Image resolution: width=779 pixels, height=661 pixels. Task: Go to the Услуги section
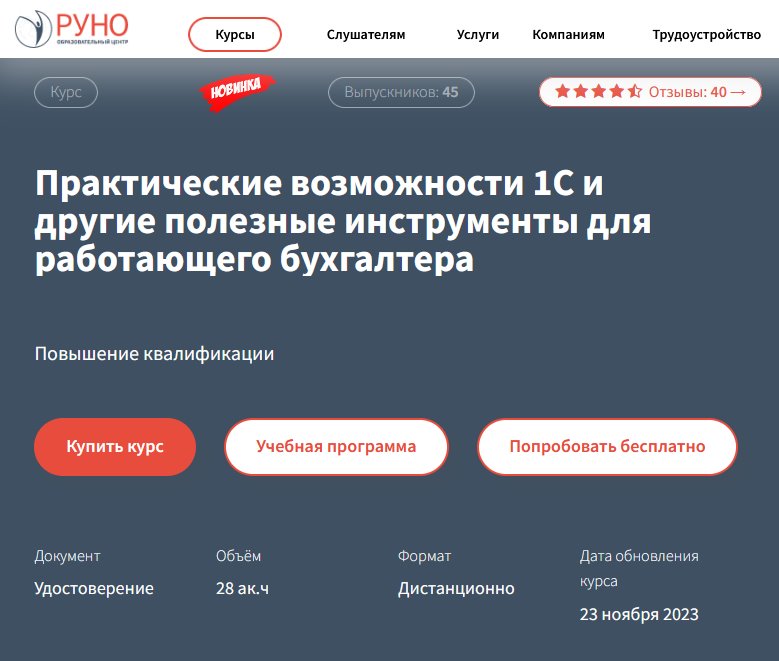pyautogui.click(x=478, y=34)
